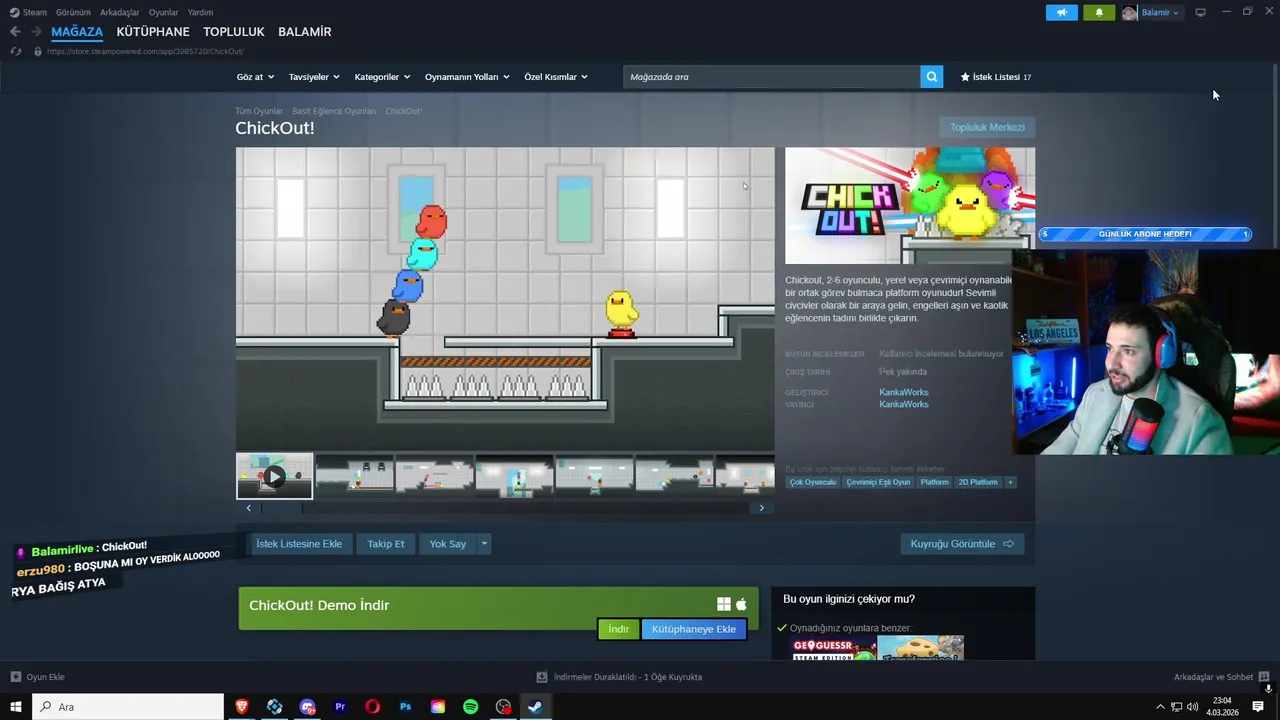Click the taskbar volume speaker icon
The image size is (1280, 720).
1192,707
